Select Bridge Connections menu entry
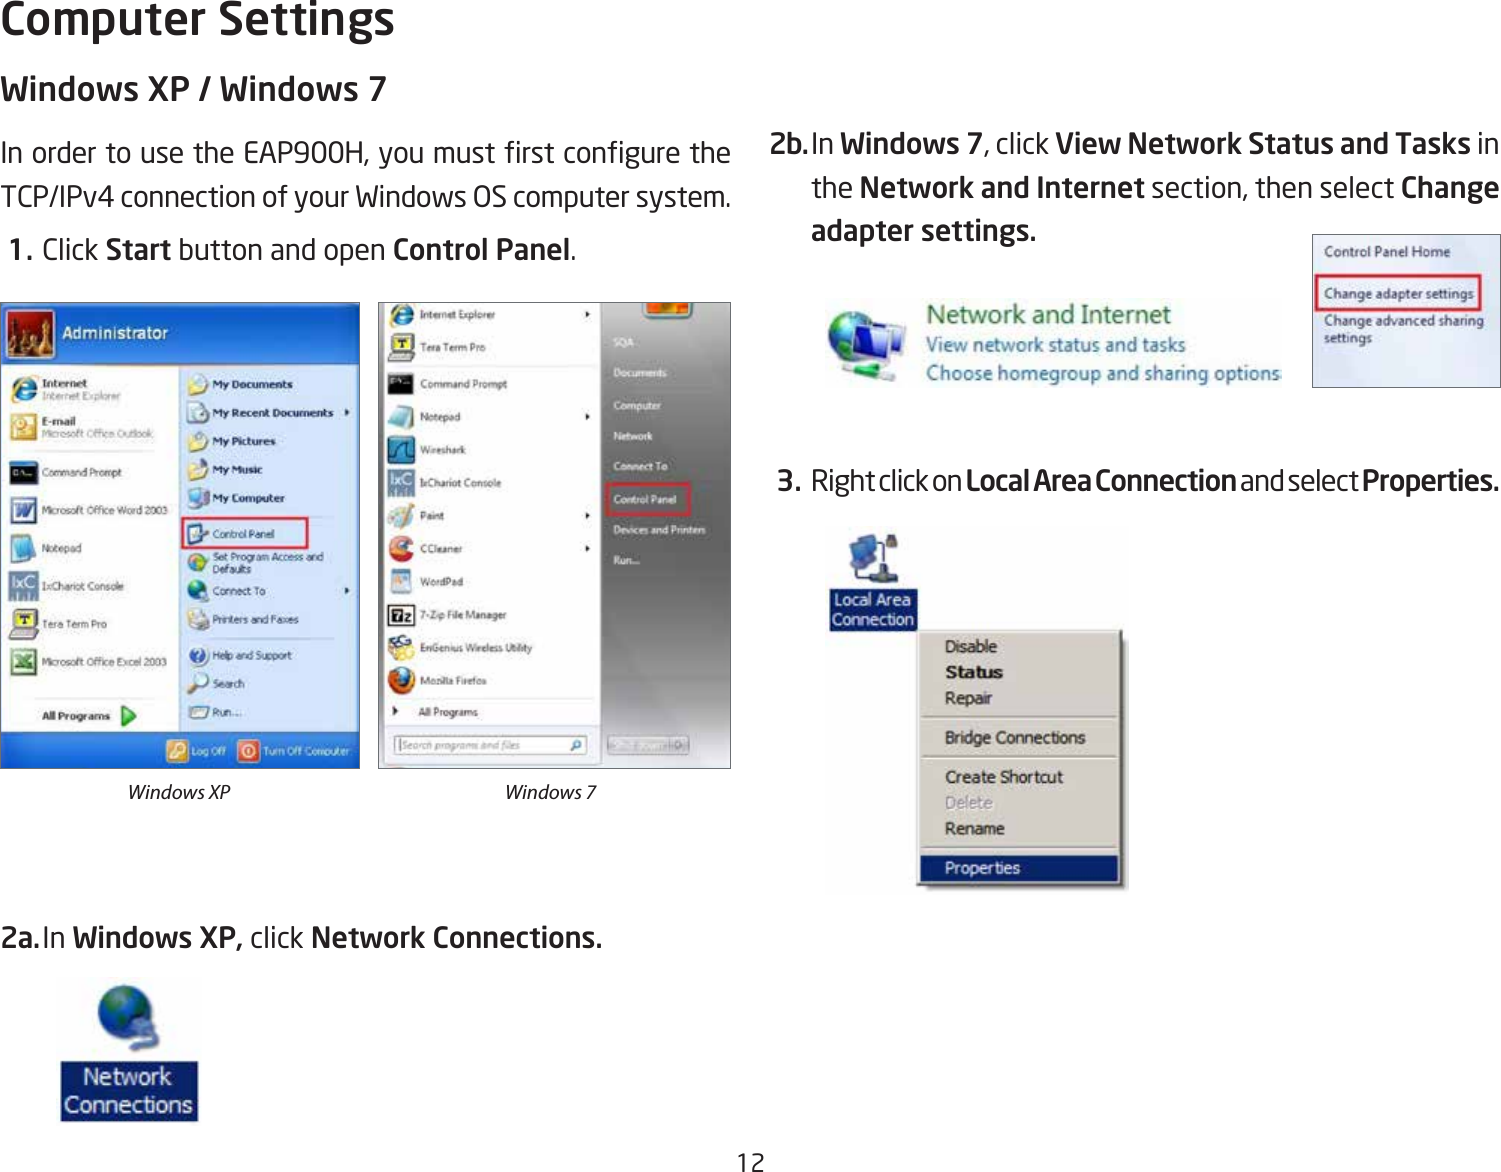1501x1172 pixels. [x=1015, y=737]
